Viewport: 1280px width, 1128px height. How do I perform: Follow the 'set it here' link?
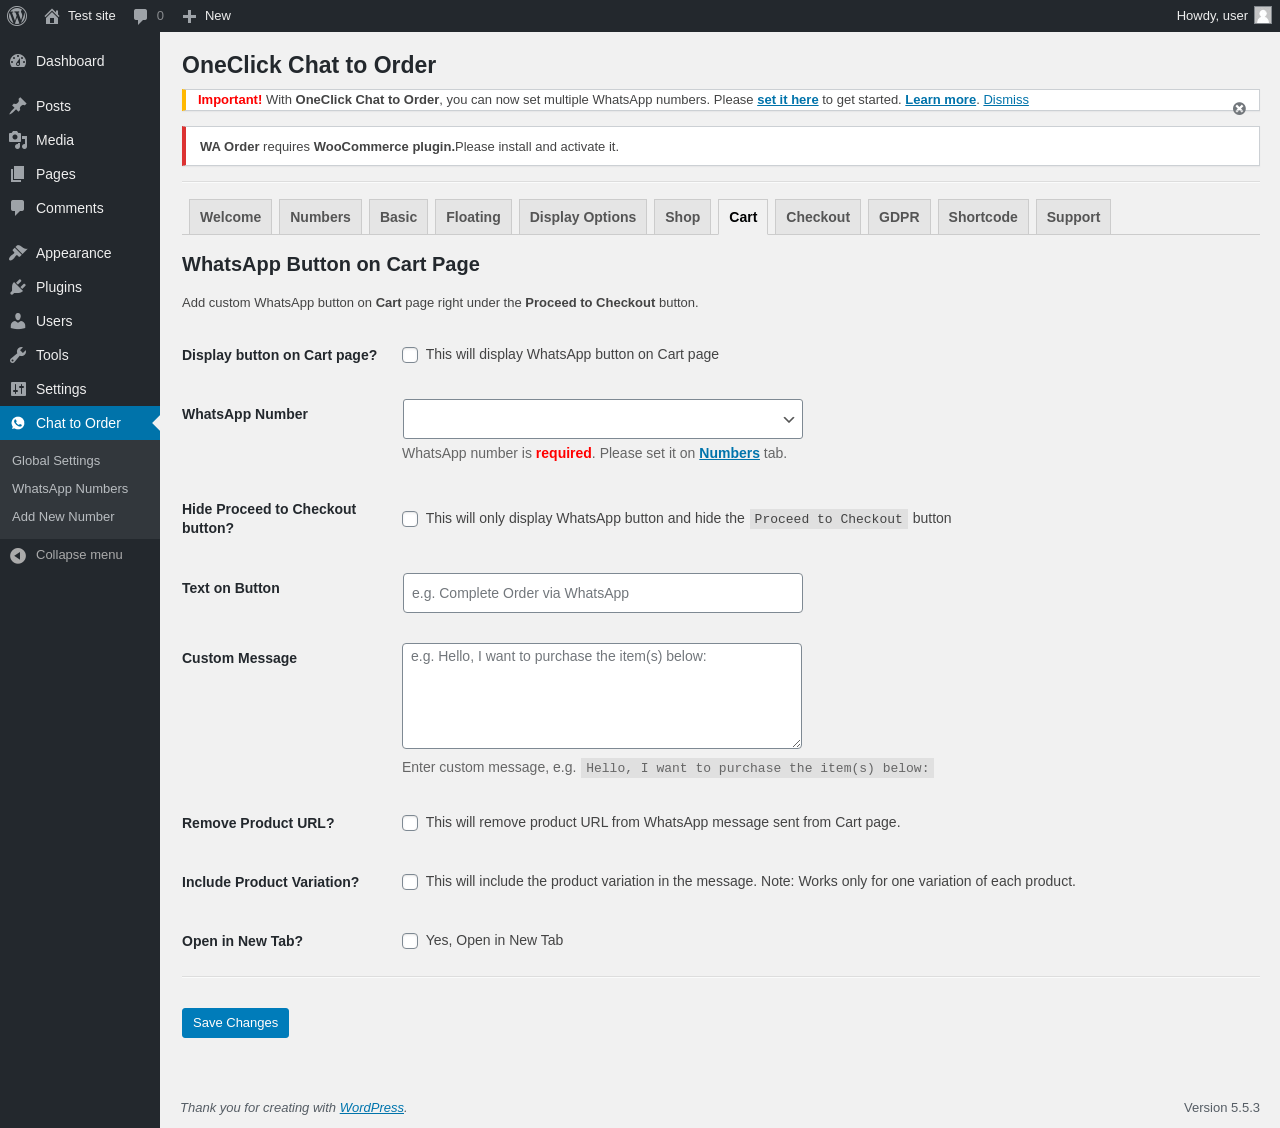[x=788, y=100]
